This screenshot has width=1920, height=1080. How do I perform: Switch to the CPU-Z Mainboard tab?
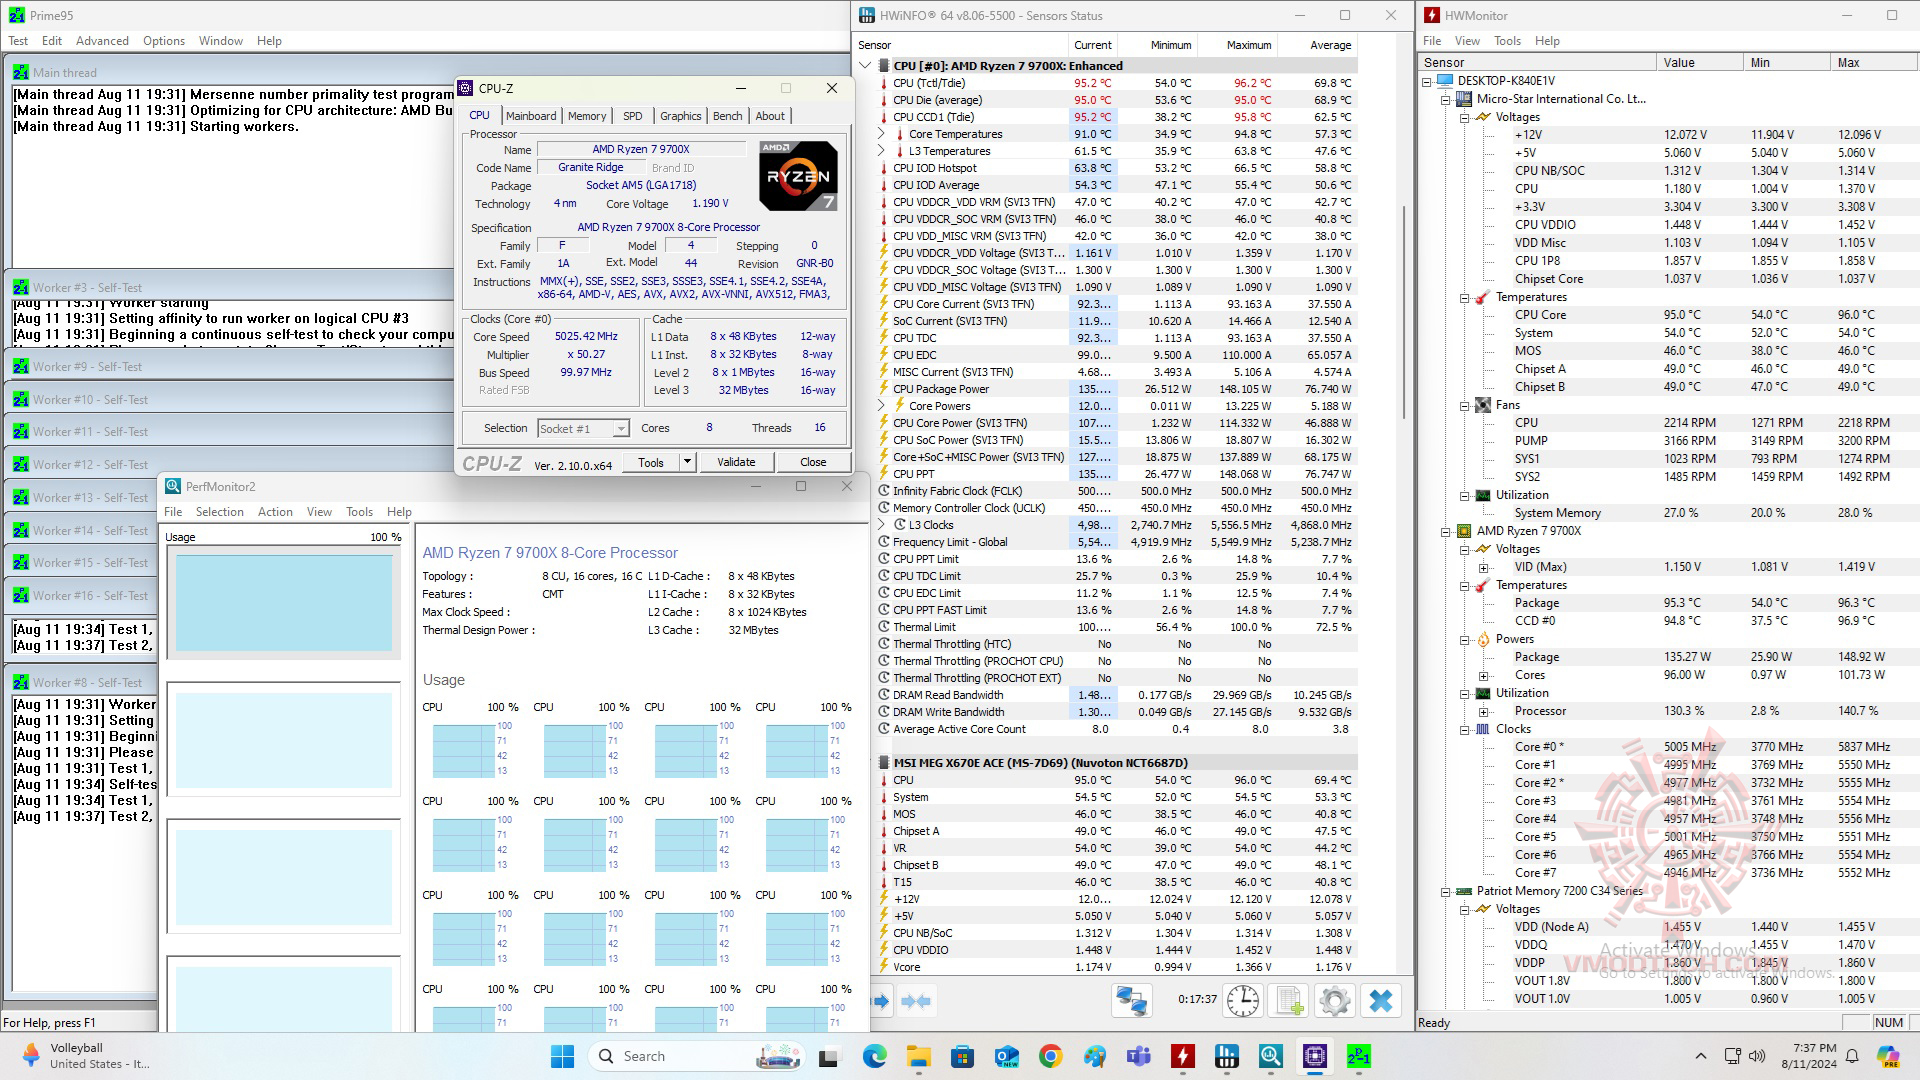530,116
